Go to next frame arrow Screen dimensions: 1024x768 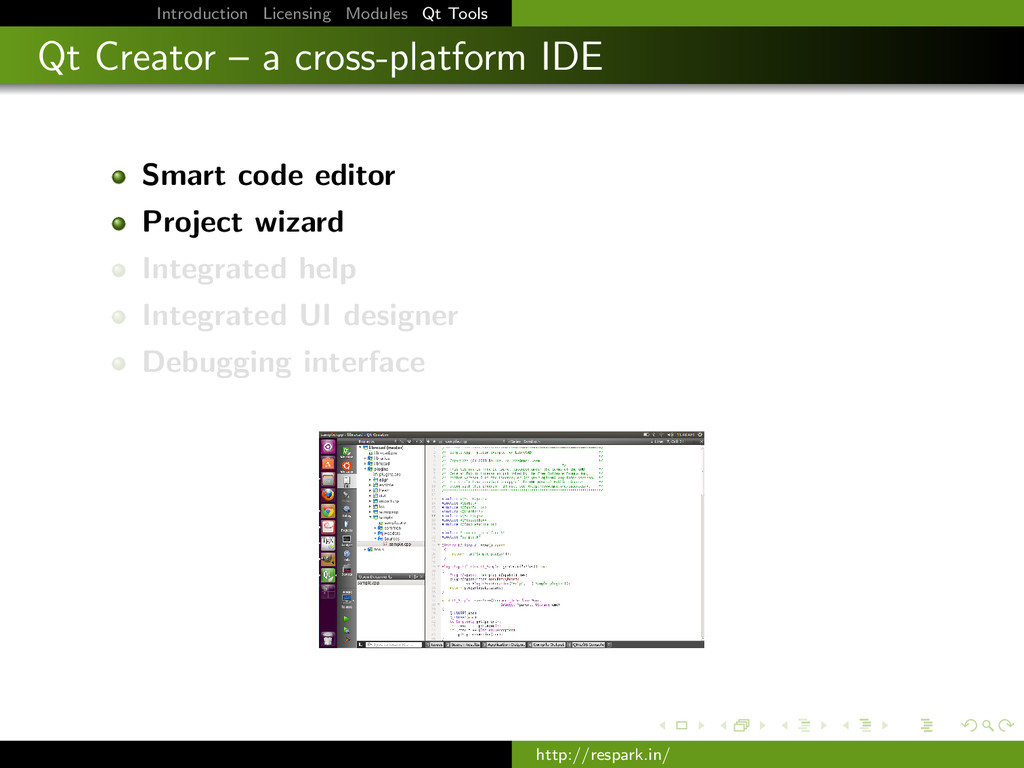762,726
